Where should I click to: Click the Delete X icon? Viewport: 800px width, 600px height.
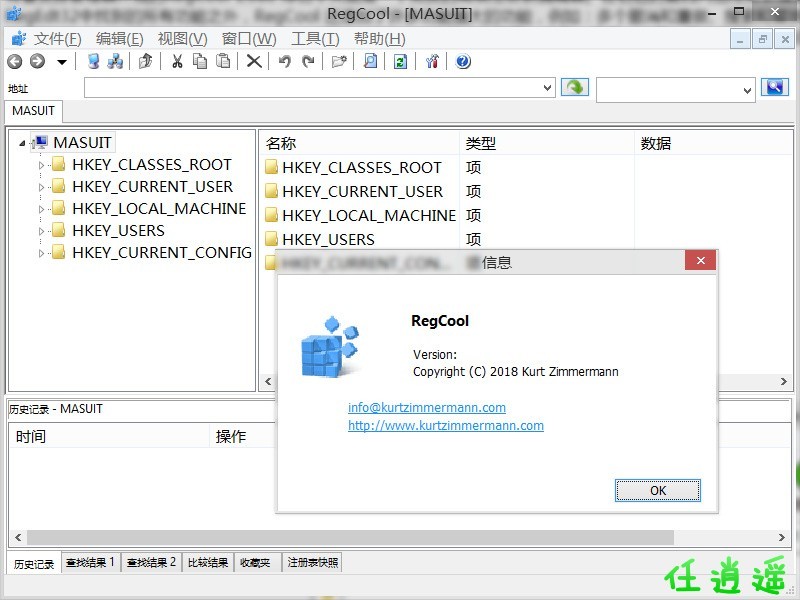(254, 62)
